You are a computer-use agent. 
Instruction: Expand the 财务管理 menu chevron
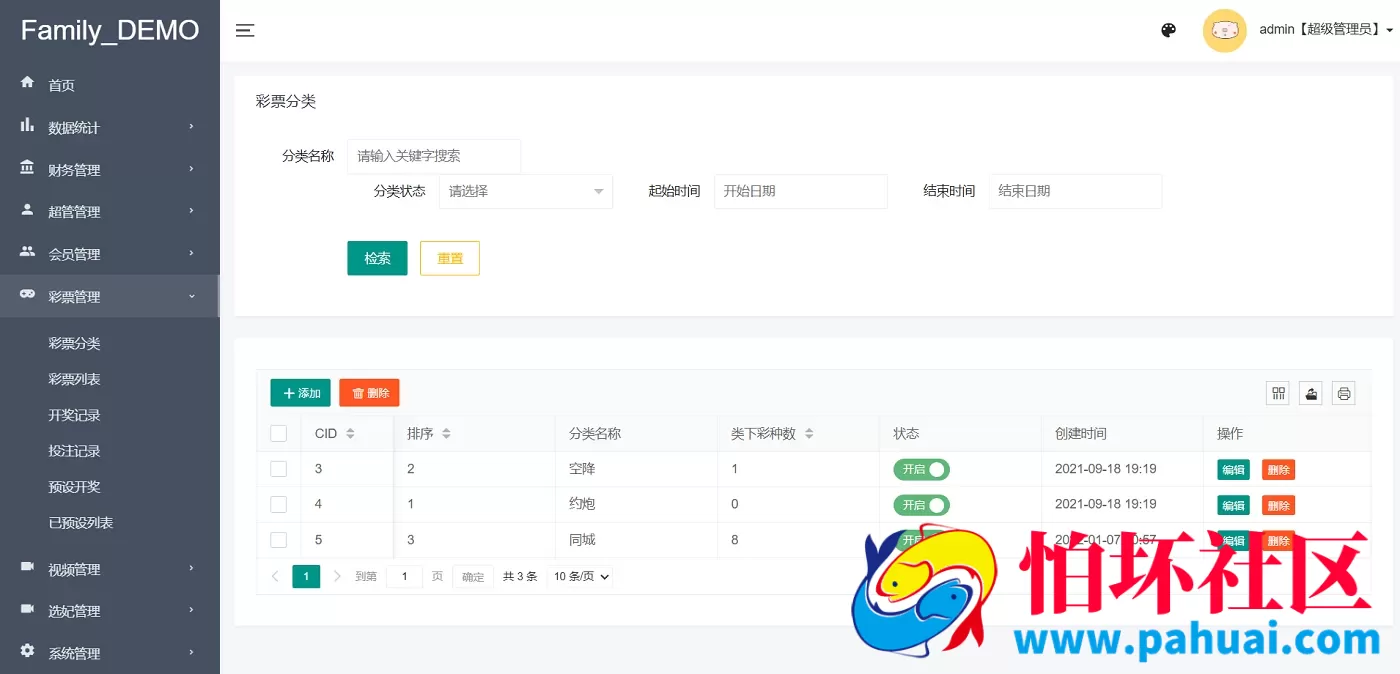(x=191, y=169)
